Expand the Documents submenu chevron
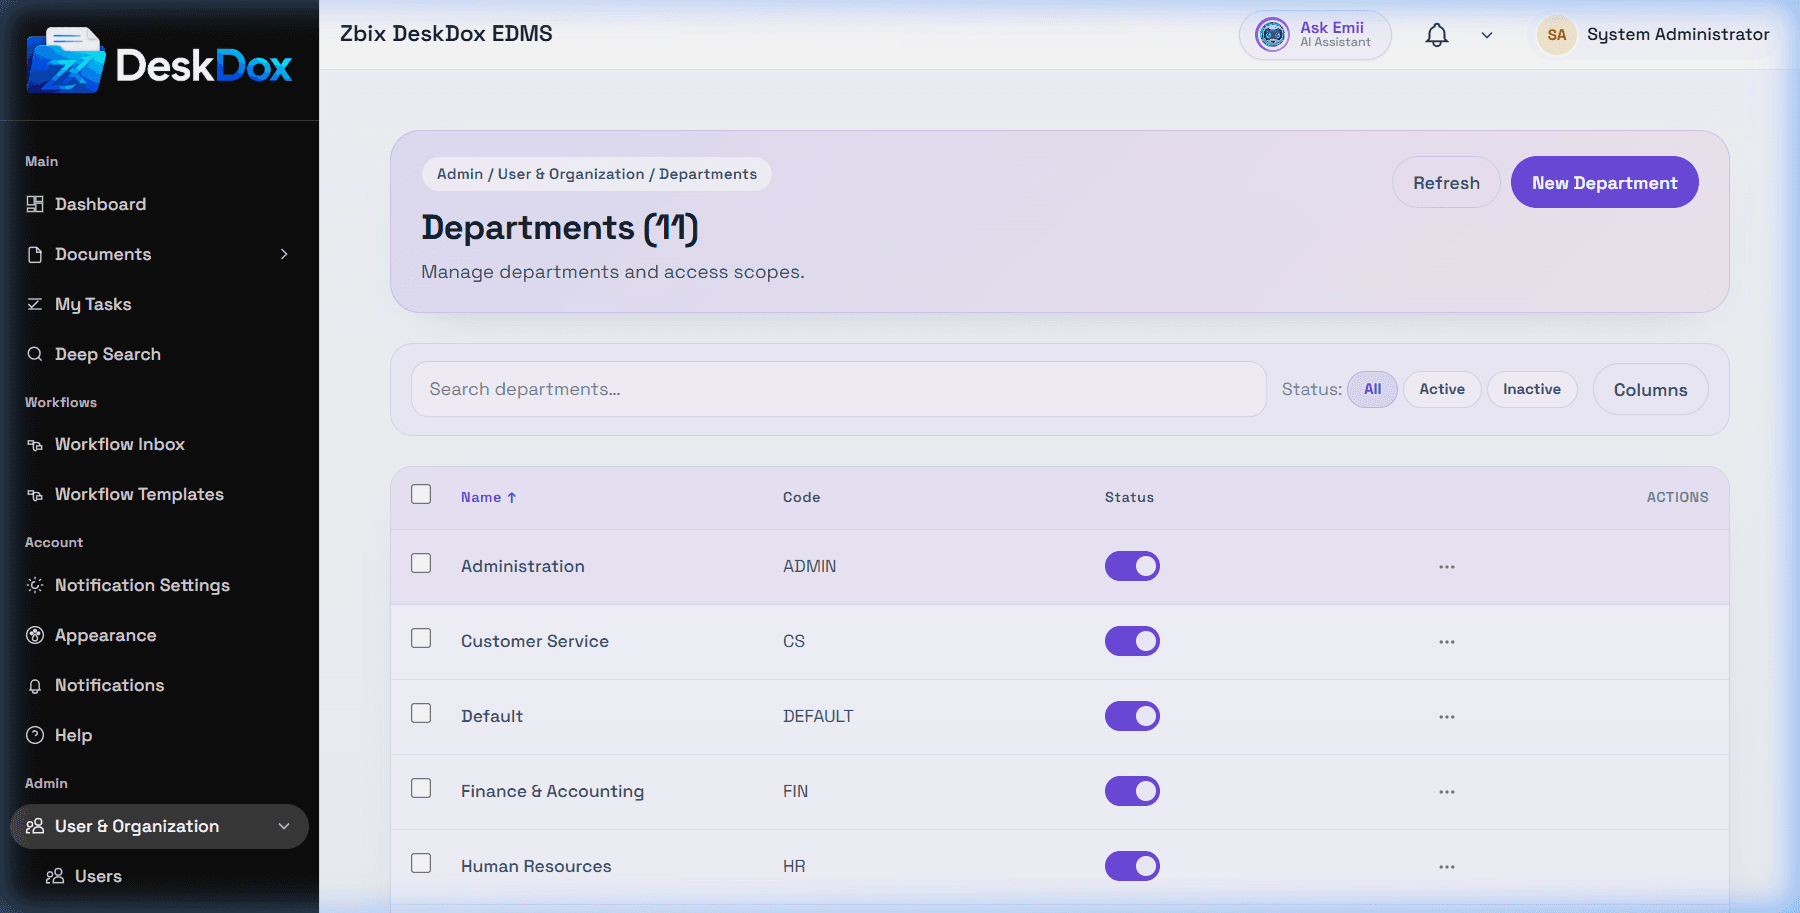 click(x=284, y=254)
